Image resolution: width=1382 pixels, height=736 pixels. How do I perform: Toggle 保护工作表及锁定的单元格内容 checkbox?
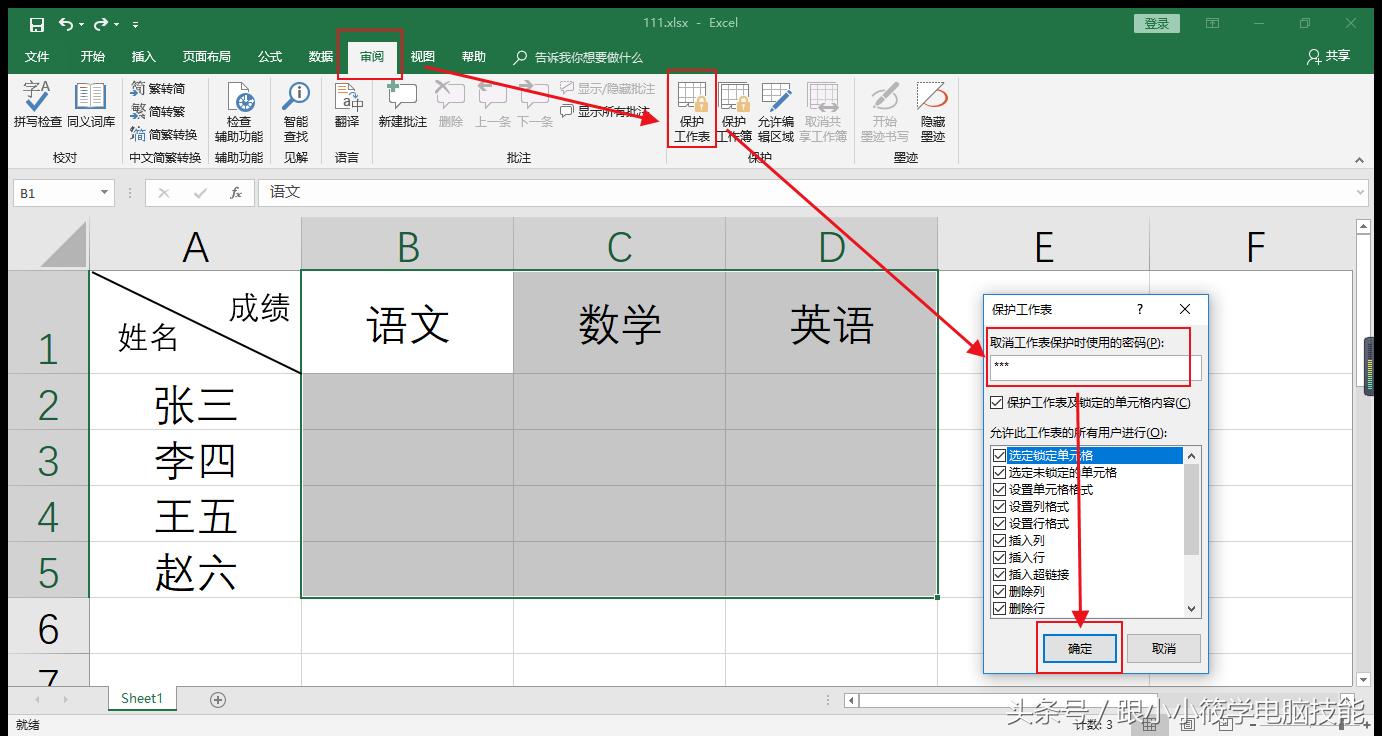coord(997,402)
